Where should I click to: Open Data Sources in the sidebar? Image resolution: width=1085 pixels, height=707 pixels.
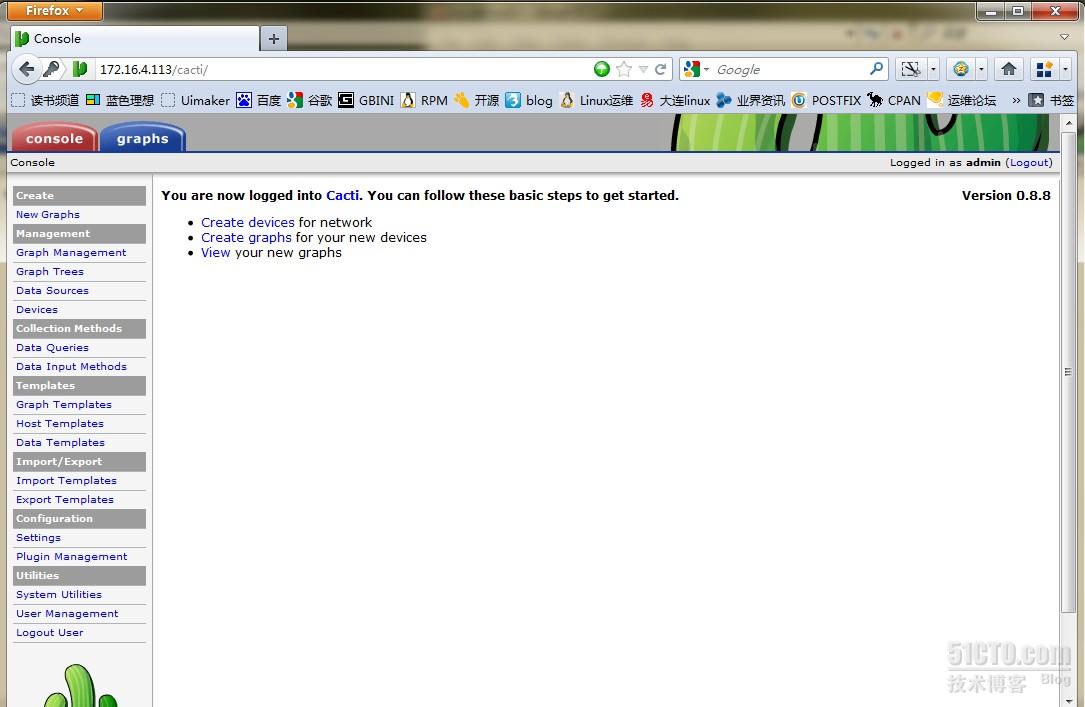(53, 291)
